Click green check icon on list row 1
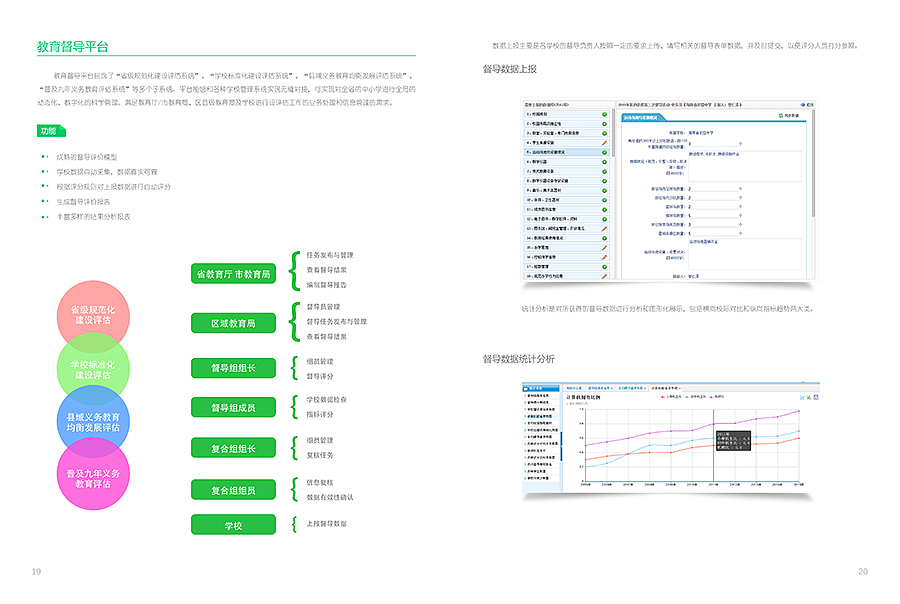Image resolution: width=900 pixels, height=604 pixels. pyautogui.click(x=604, y=114)
